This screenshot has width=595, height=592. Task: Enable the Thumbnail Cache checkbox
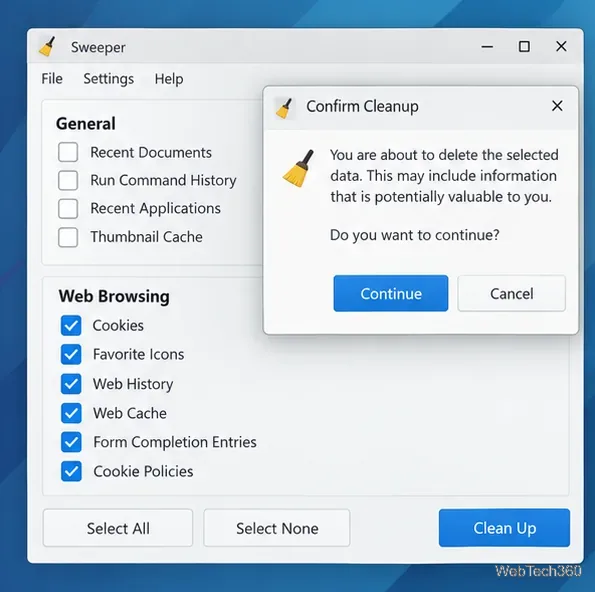[68, 237]
